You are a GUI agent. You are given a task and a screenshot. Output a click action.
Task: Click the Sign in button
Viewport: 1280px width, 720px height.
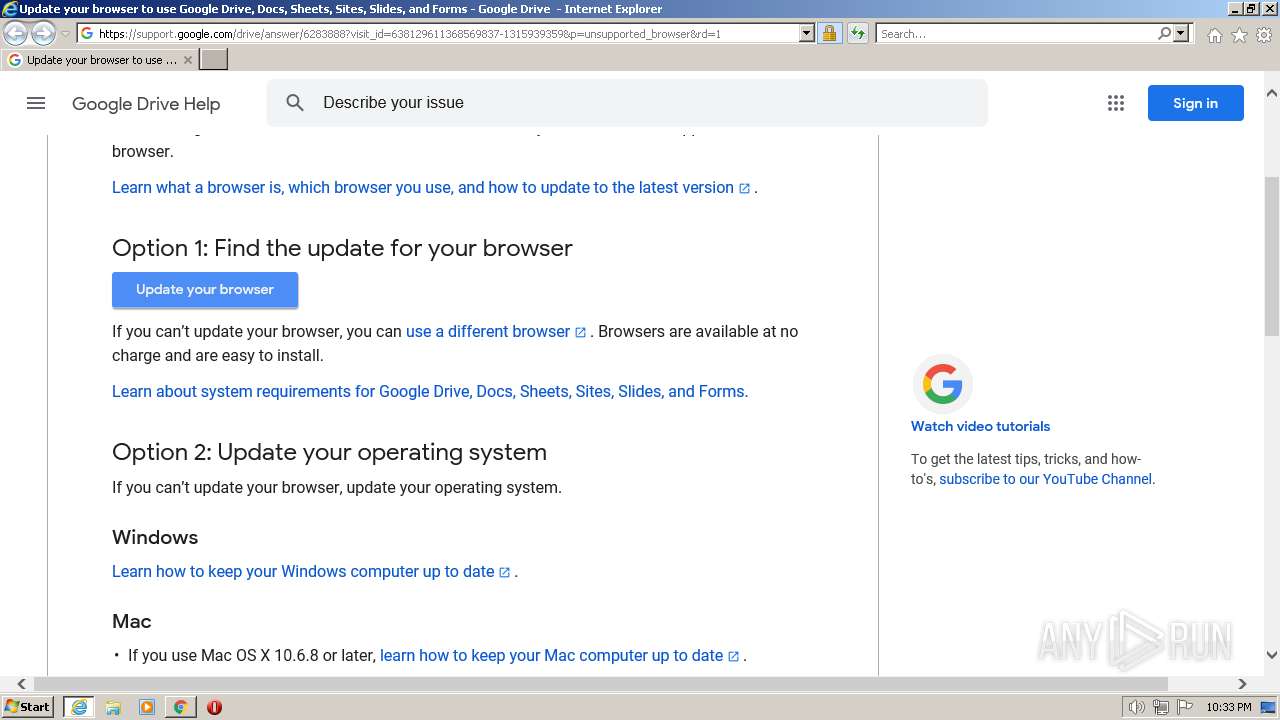(x=1195, y=103)
